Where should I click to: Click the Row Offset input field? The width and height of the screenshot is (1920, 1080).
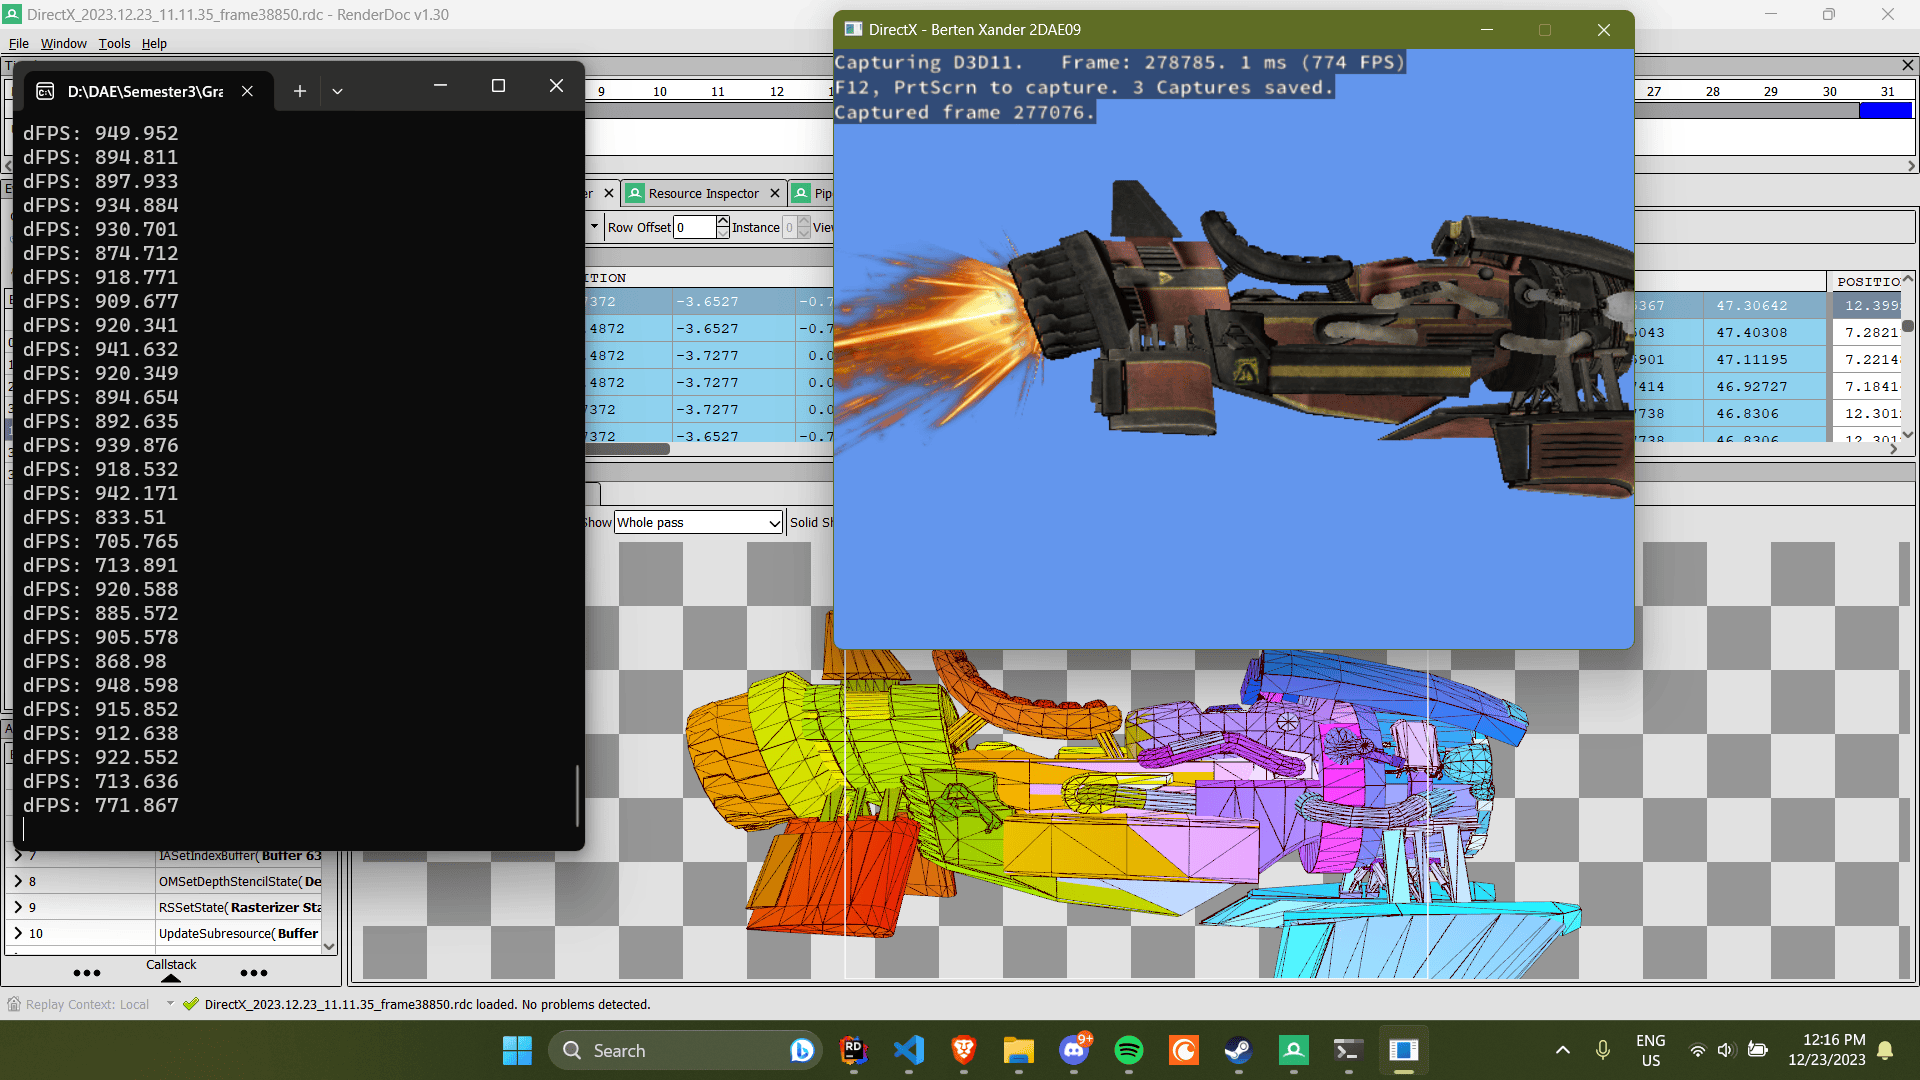click(695, 227)
